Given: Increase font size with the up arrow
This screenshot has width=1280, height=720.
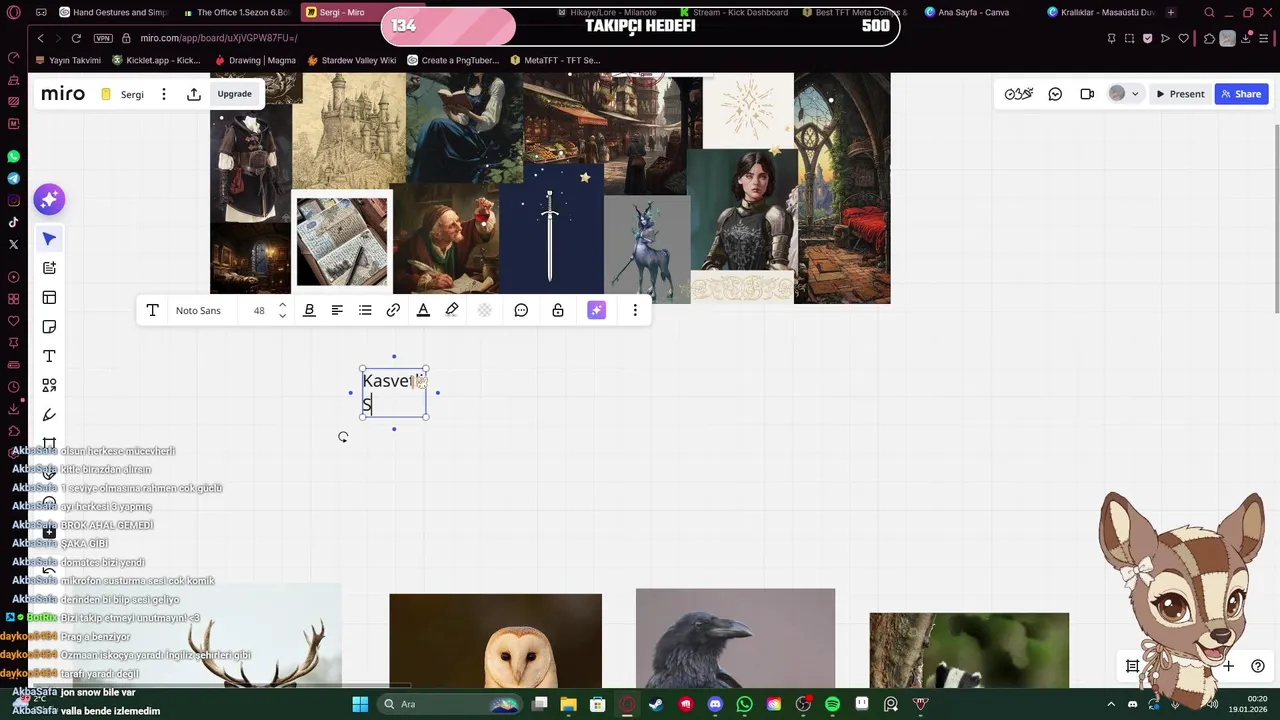Looking at the screenshot, I should [x=282, y=306].
